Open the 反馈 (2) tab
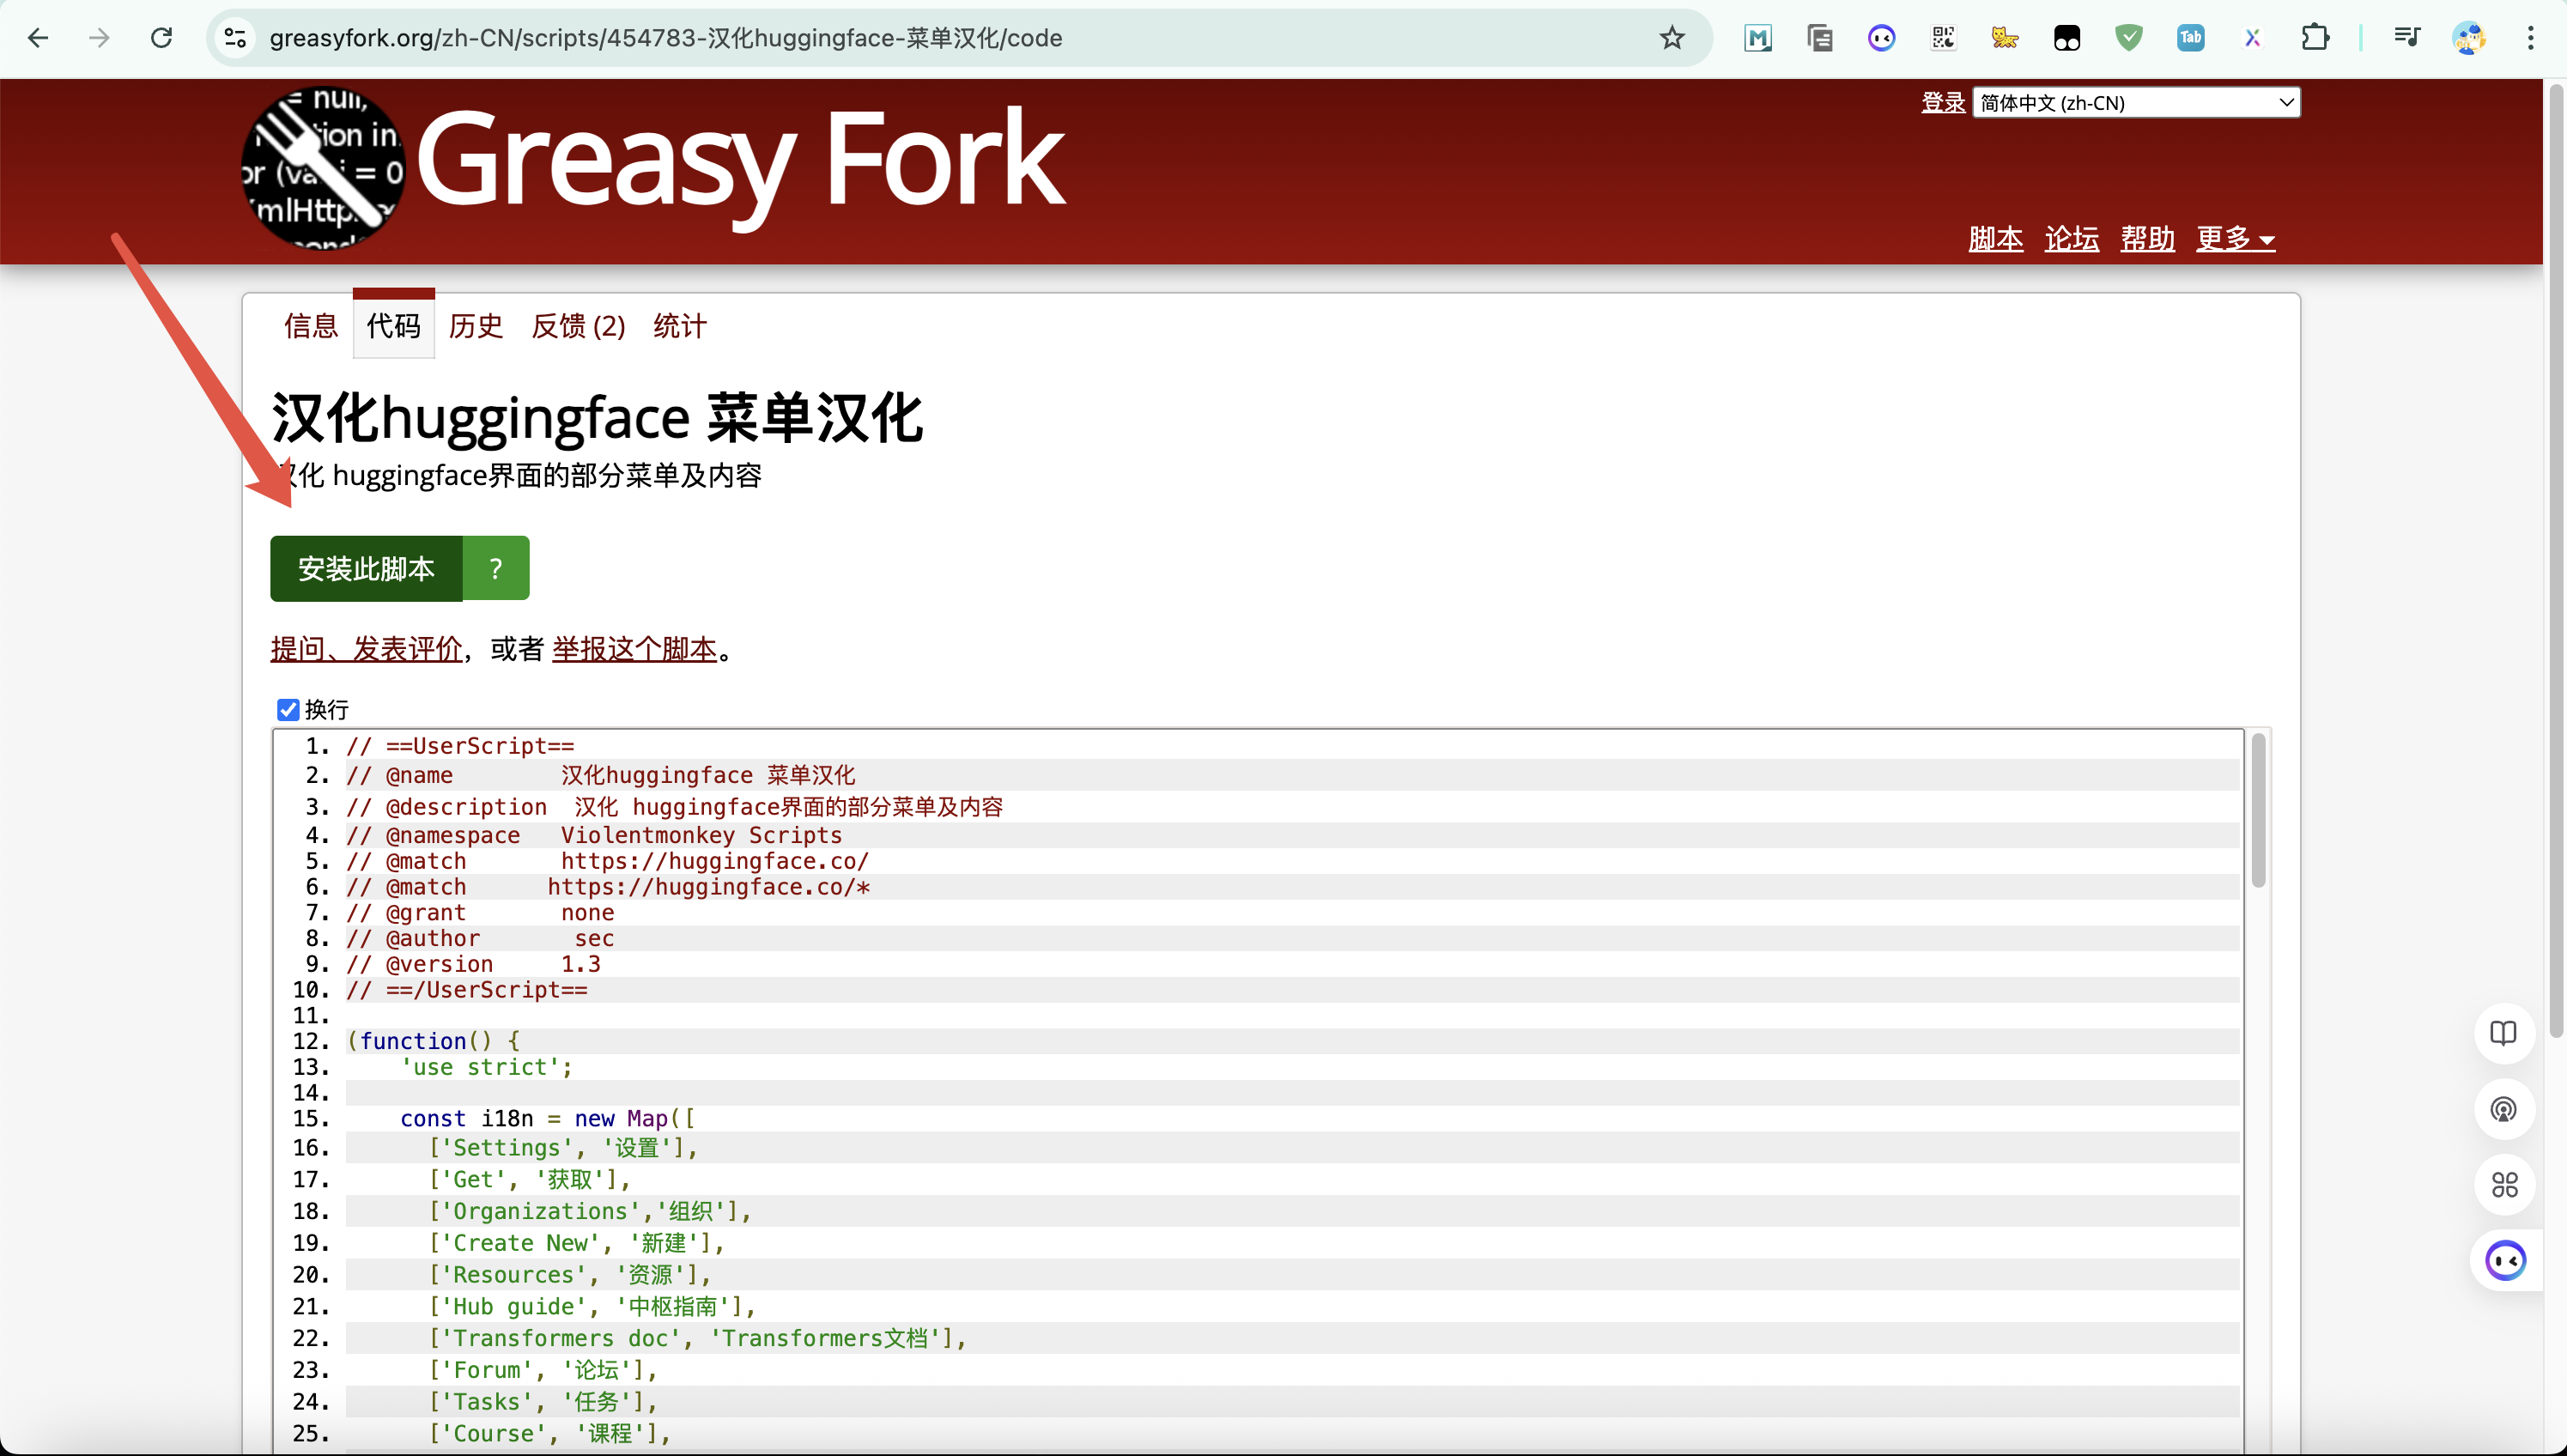This screenshot has width=2567, height=1456. [578, 326]
